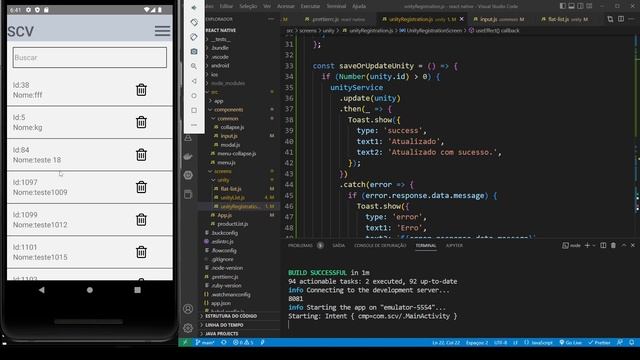Delete the item named teste1012
This screenshot has width=640, height=360.
[x=141, y=220]
